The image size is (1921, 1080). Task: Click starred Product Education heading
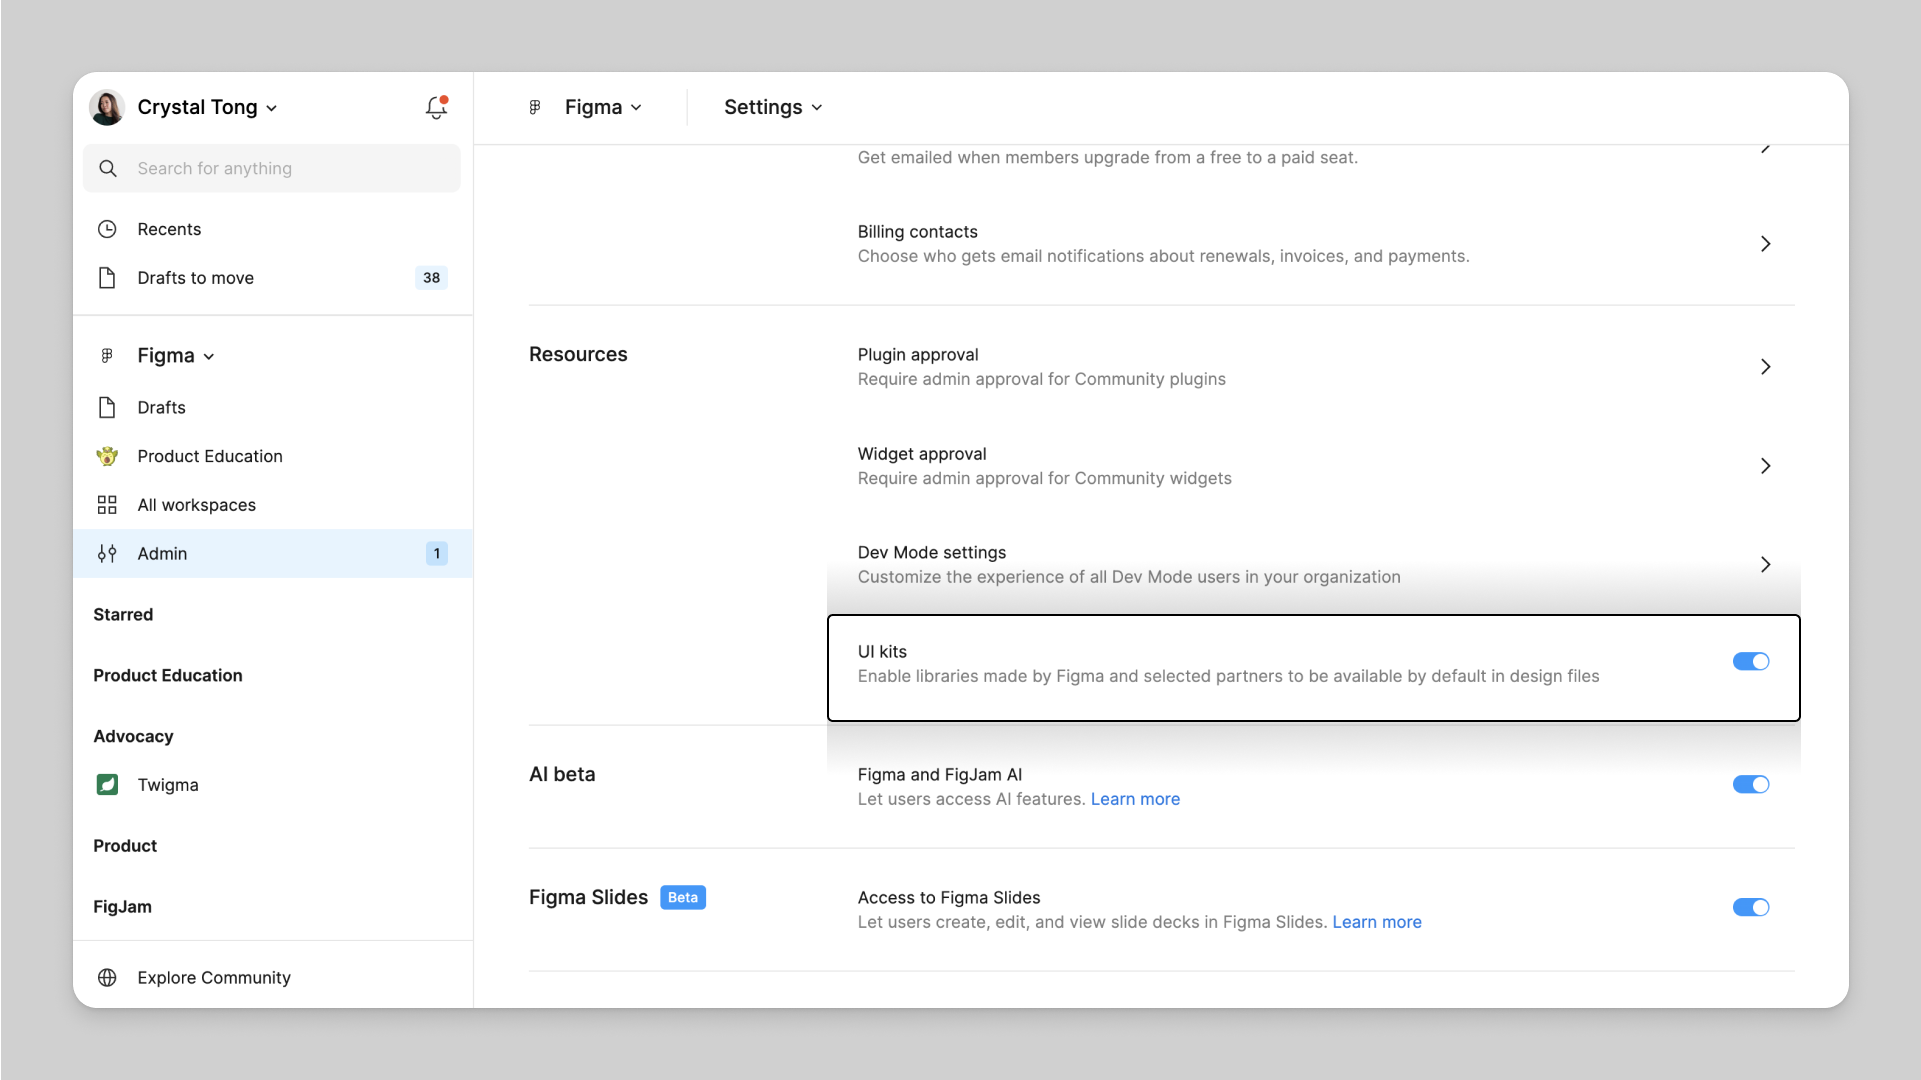168,676
